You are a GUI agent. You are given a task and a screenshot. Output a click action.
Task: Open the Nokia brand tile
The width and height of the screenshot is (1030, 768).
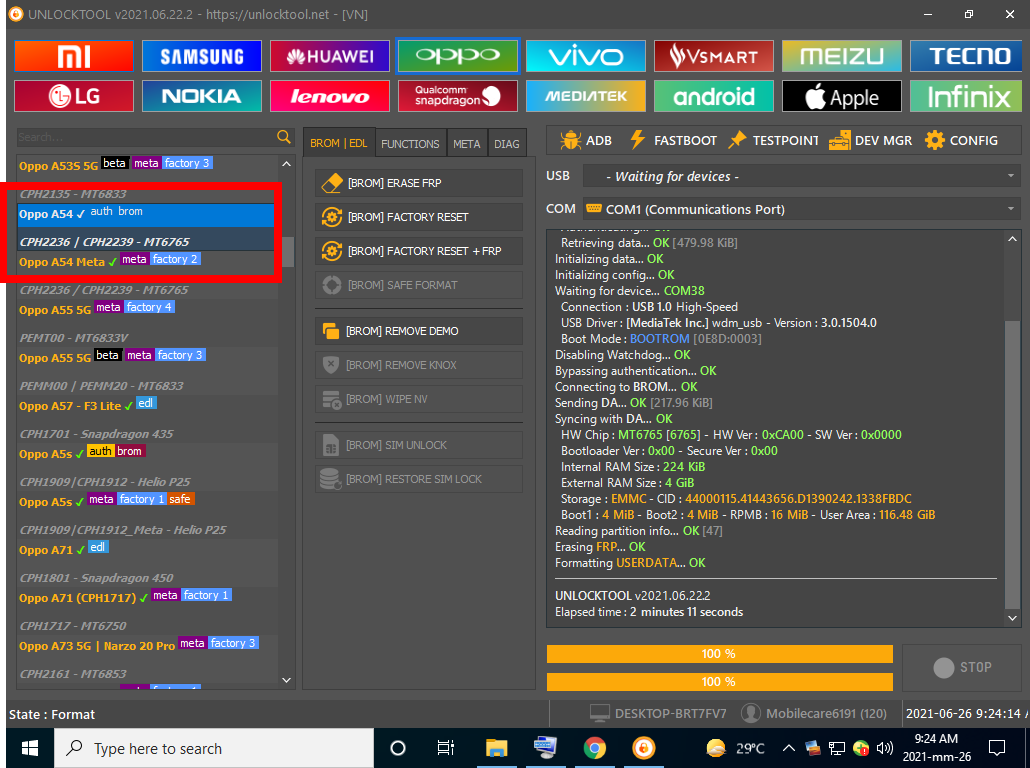click(202, 97)
